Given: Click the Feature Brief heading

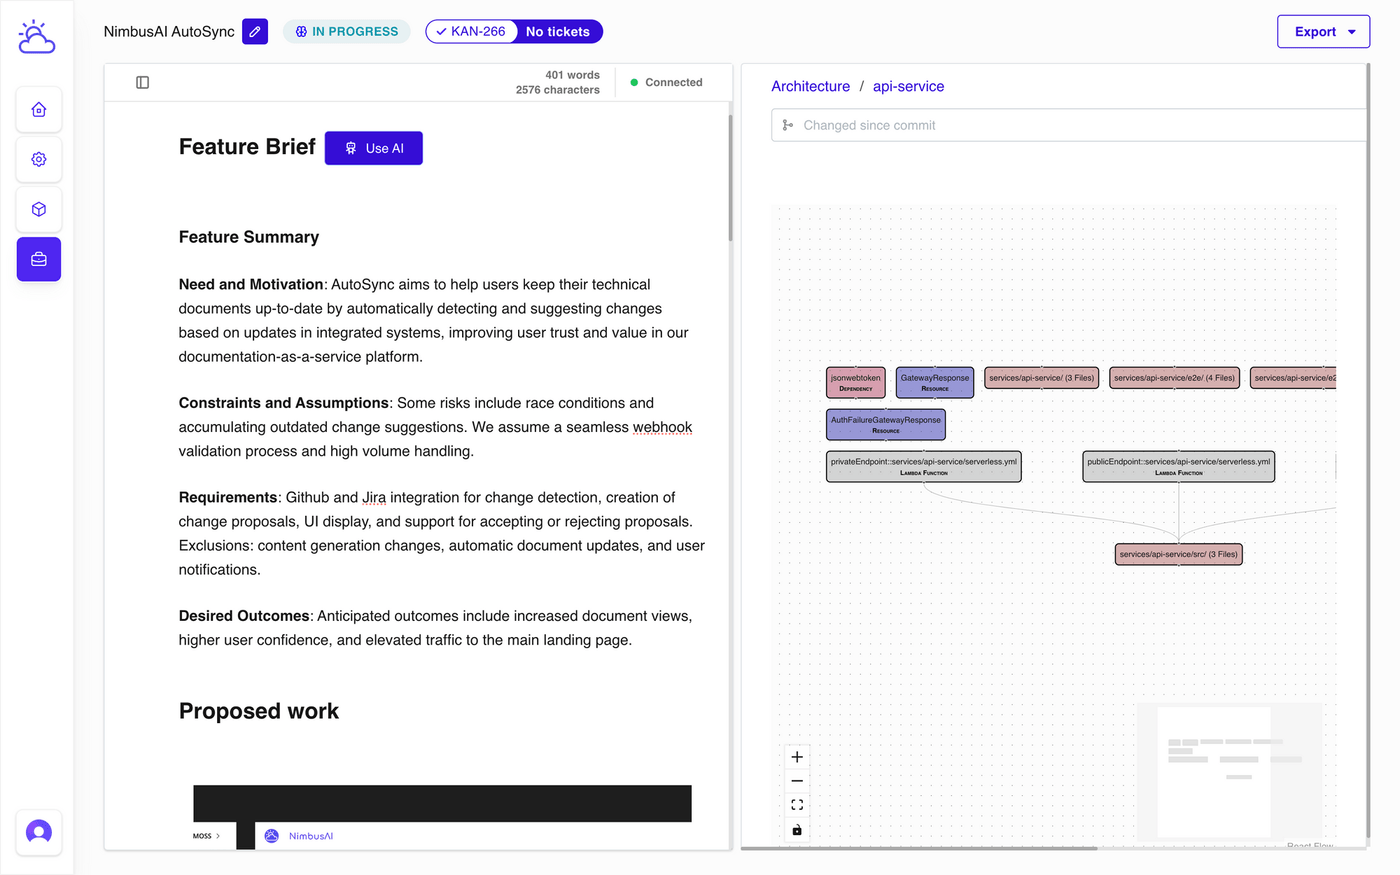Looking at the screenshot, I should tap(247, 147).
